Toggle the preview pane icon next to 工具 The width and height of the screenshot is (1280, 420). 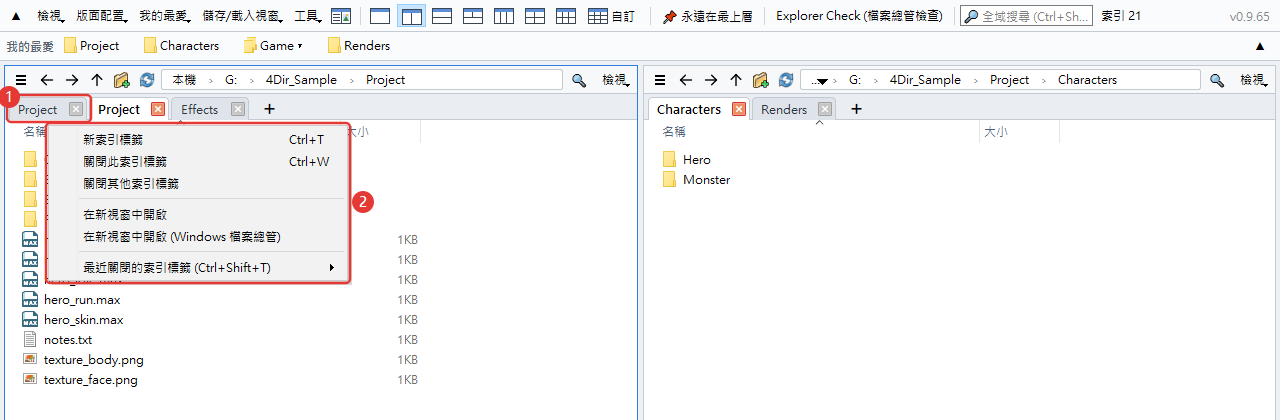[341, 16]
